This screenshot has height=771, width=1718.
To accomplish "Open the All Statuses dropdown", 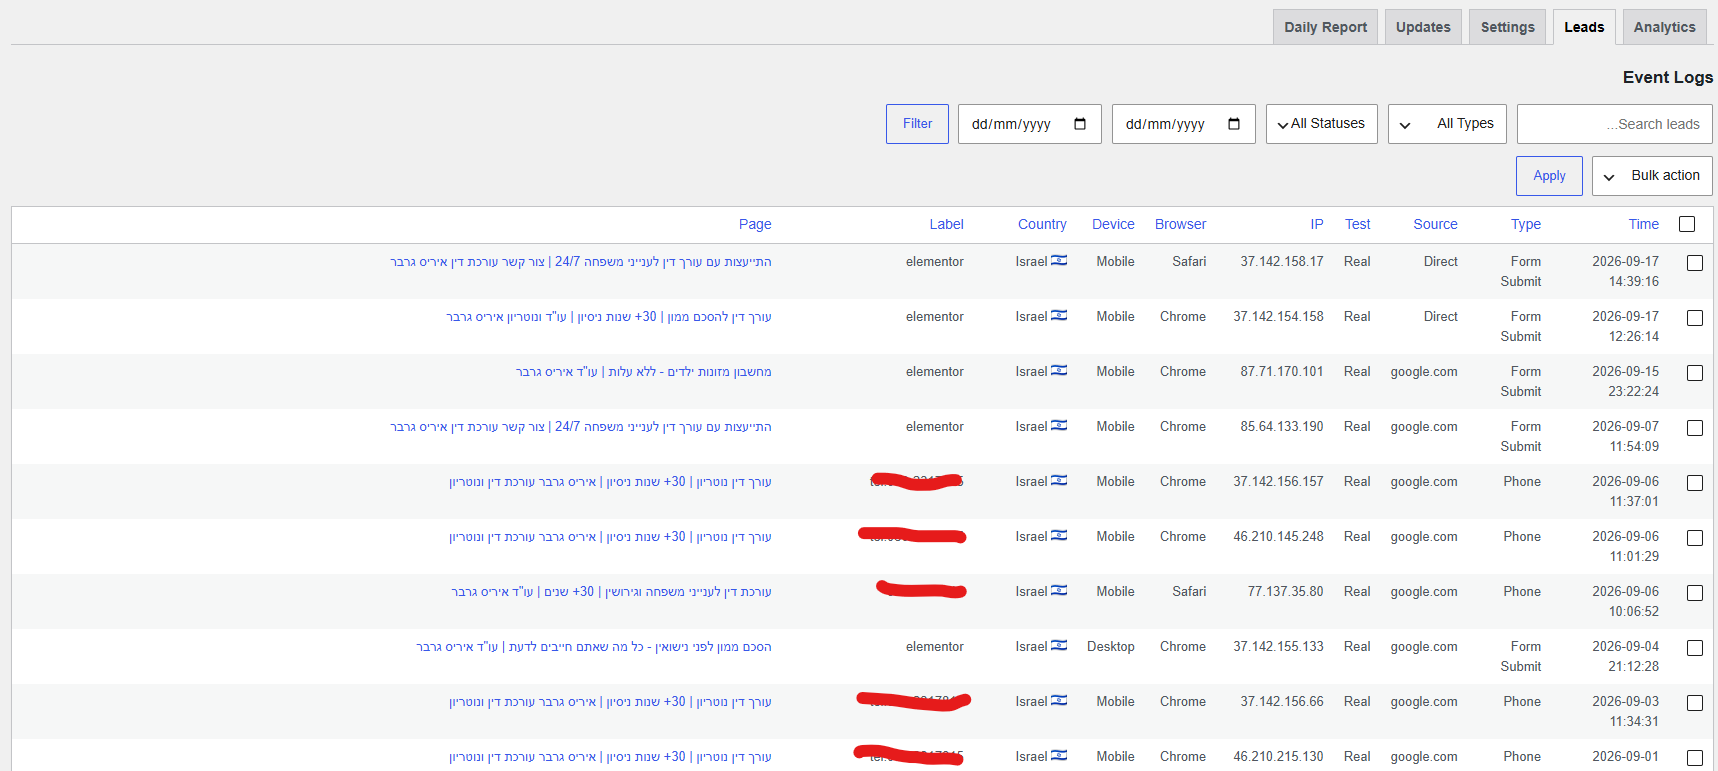I will click(1322, 124).
